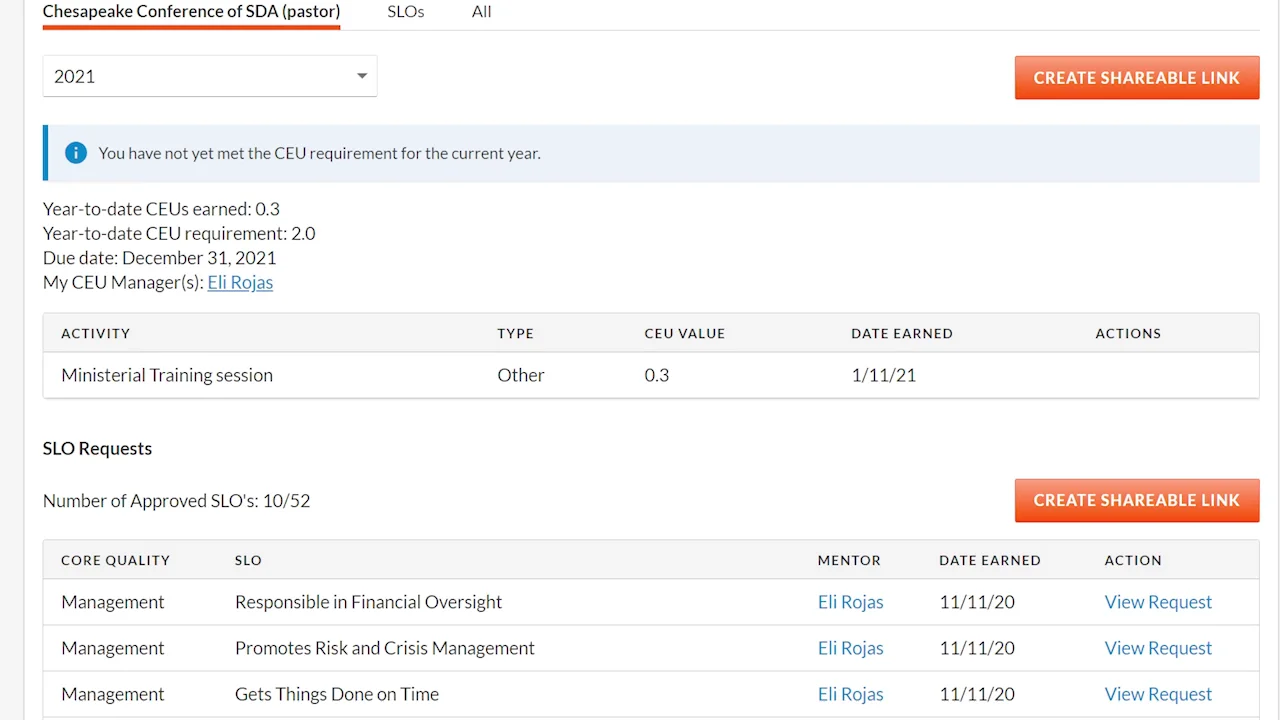1280x720 pixels.
Task: Open mentor Eli Rojas in Gets Things Done row
Action: tap(850, 694)
